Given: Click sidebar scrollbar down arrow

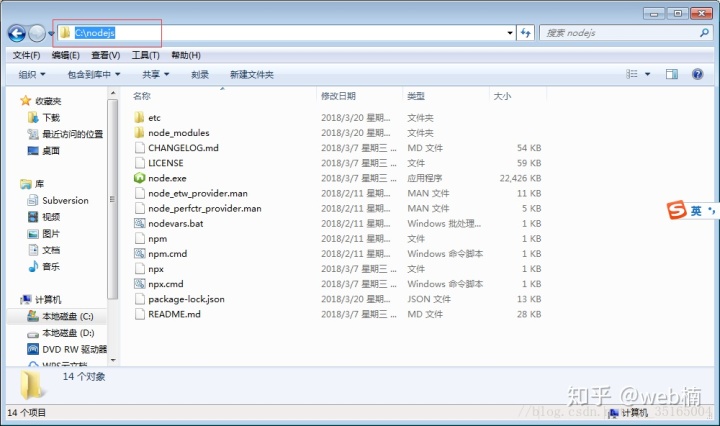Looking at the screenshot, I should click(x=113, y=360).
